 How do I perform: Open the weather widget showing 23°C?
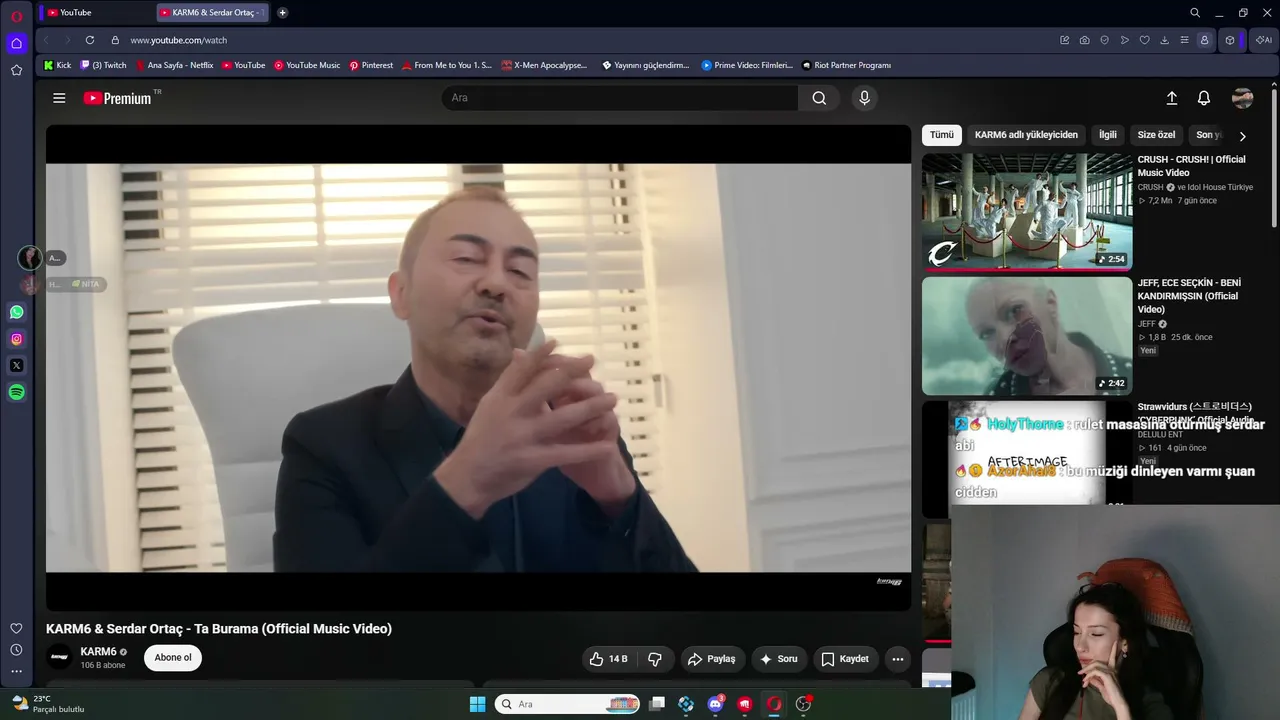pos(47,704)
